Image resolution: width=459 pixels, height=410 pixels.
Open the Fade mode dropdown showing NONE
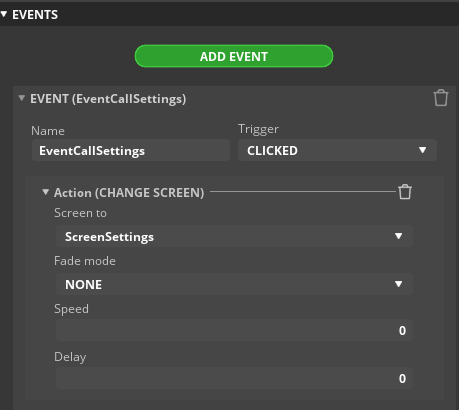pyautogui.click(x=234, y=284)
